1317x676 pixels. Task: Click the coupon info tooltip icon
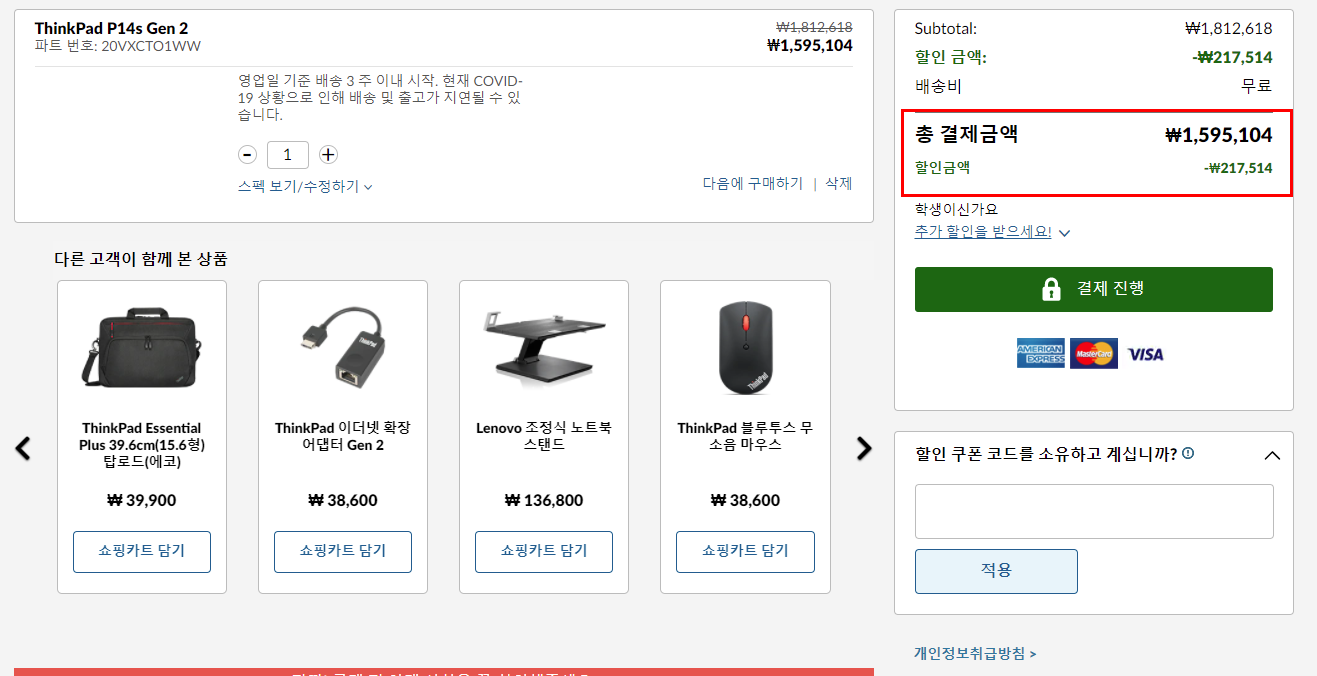[1188, 453]
